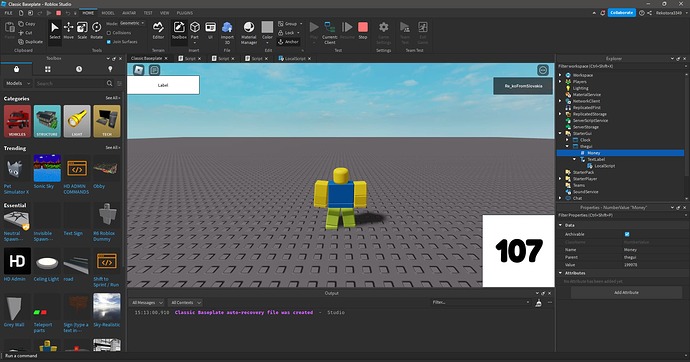Open the Lock dropdown arrow
This screenshot has width=690, height=362.
tap(298, 33)
